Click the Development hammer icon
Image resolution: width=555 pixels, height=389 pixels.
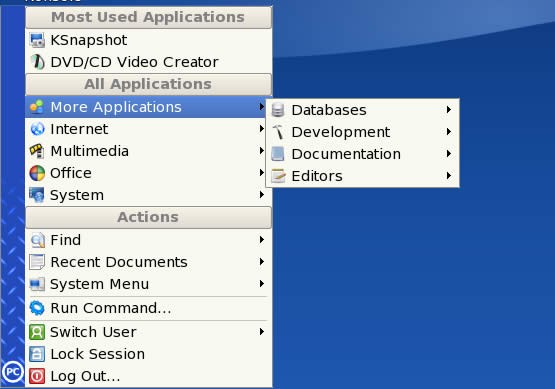(x=278, y=132)
